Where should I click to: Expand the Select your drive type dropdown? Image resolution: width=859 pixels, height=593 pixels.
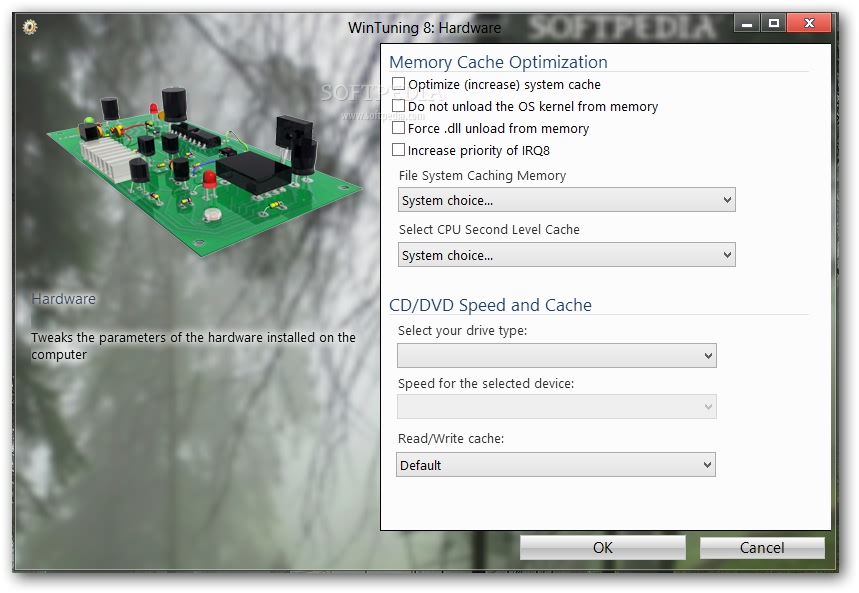(557, 356)
